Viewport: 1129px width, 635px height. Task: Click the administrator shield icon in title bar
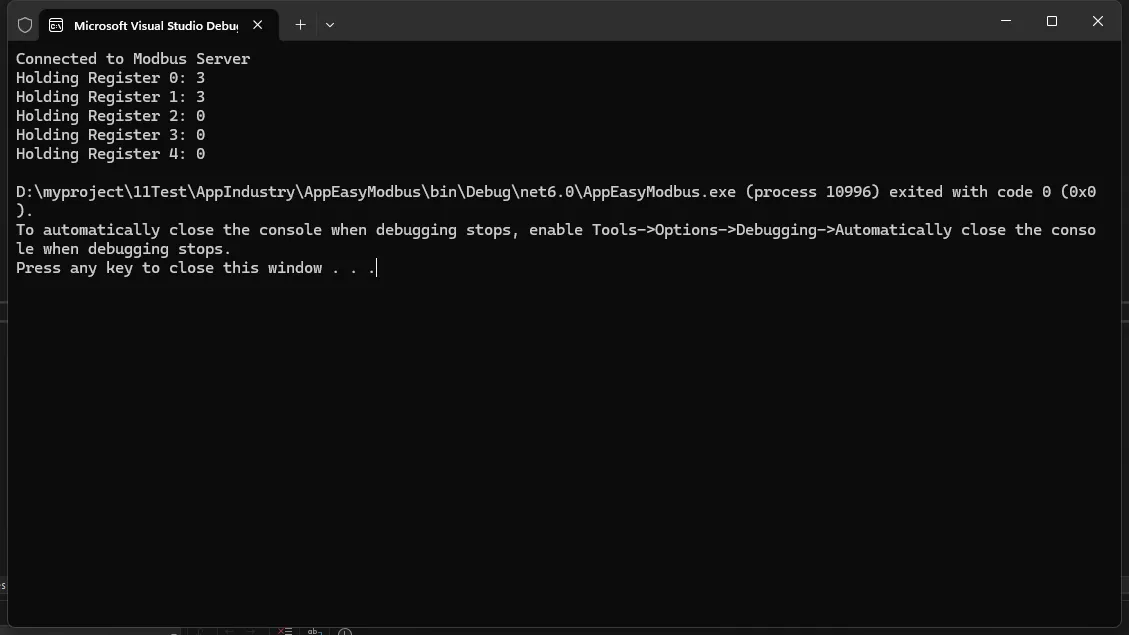25,25
